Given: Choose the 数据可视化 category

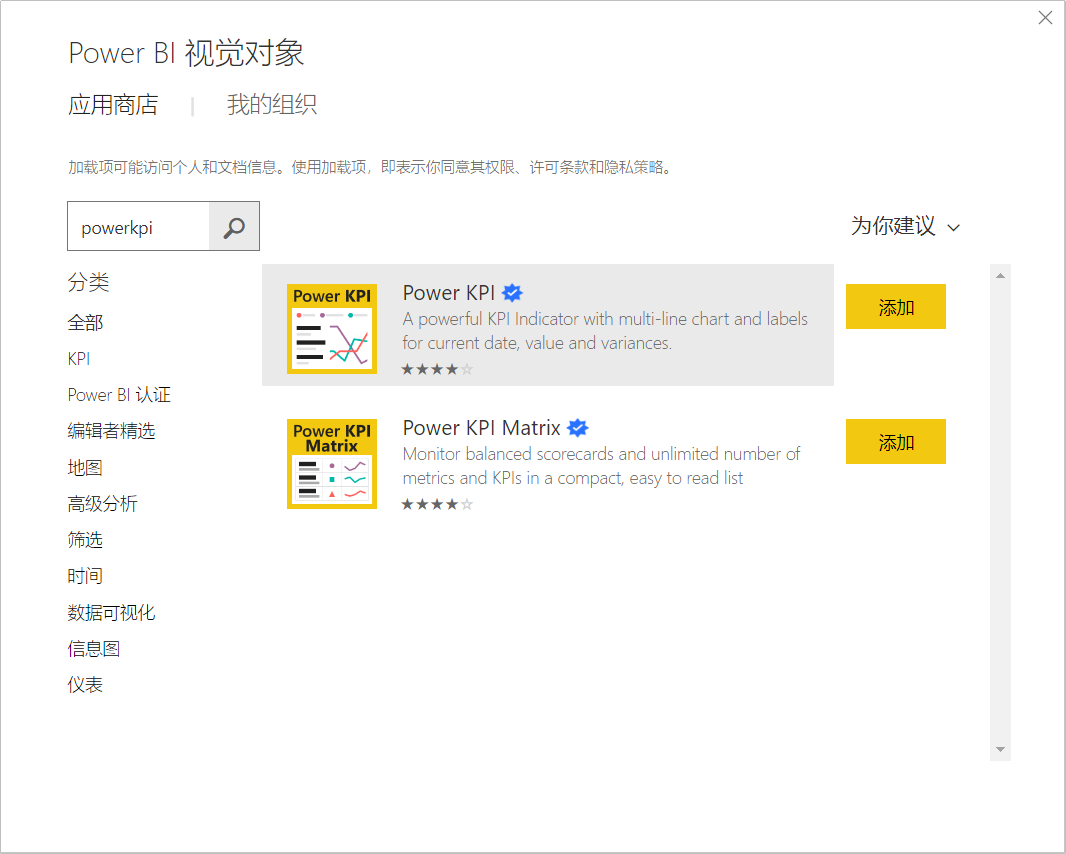Looking at the screenshot, I should pos(111,613).
